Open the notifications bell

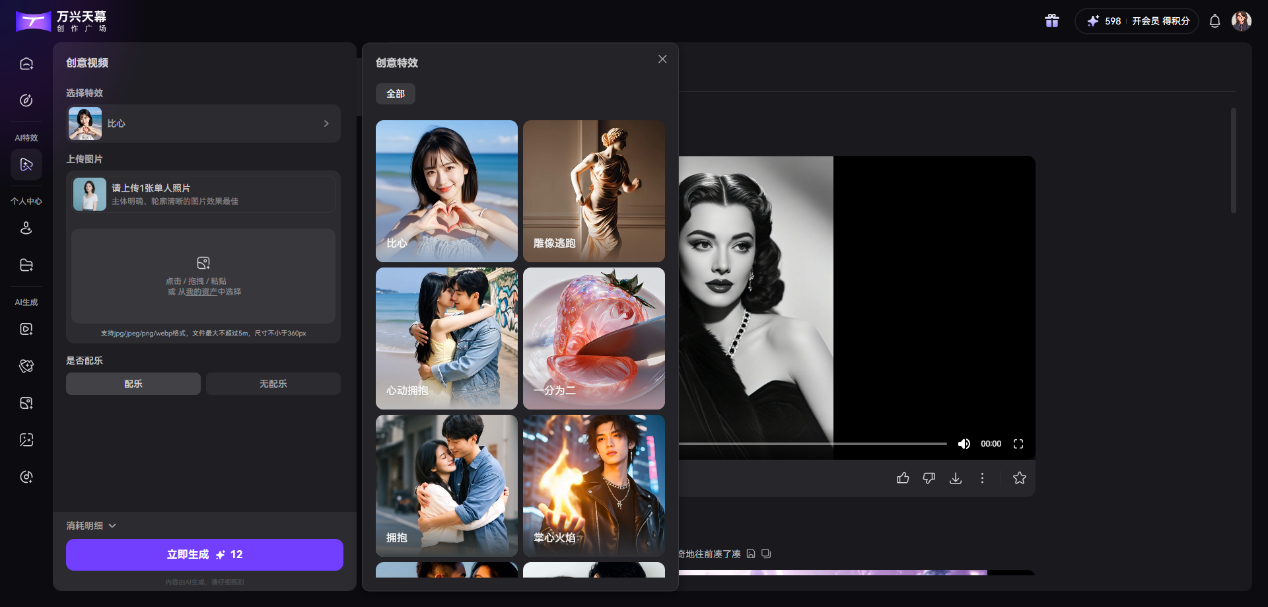click(1215, 21)
